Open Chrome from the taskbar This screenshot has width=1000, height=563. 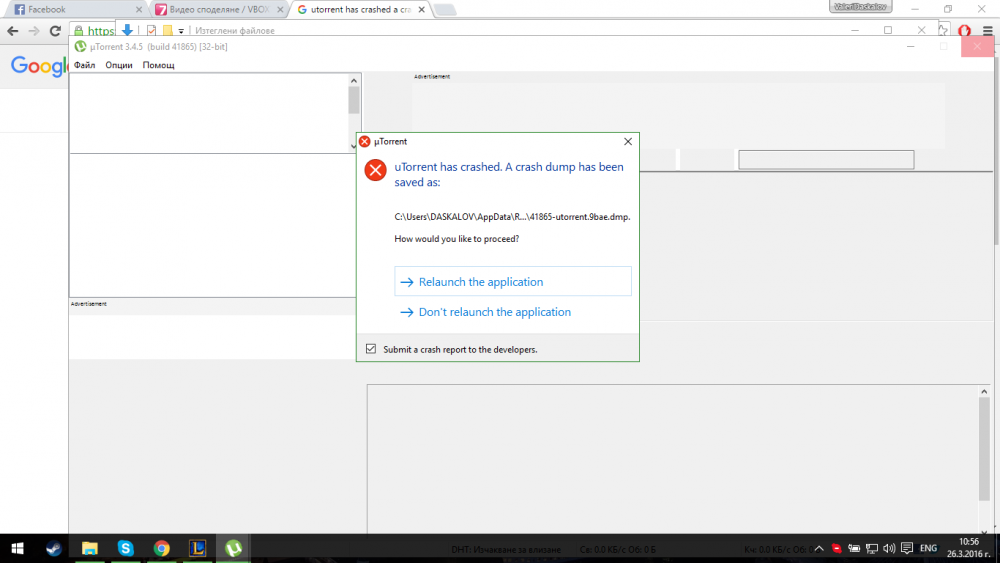pos(161,548)
